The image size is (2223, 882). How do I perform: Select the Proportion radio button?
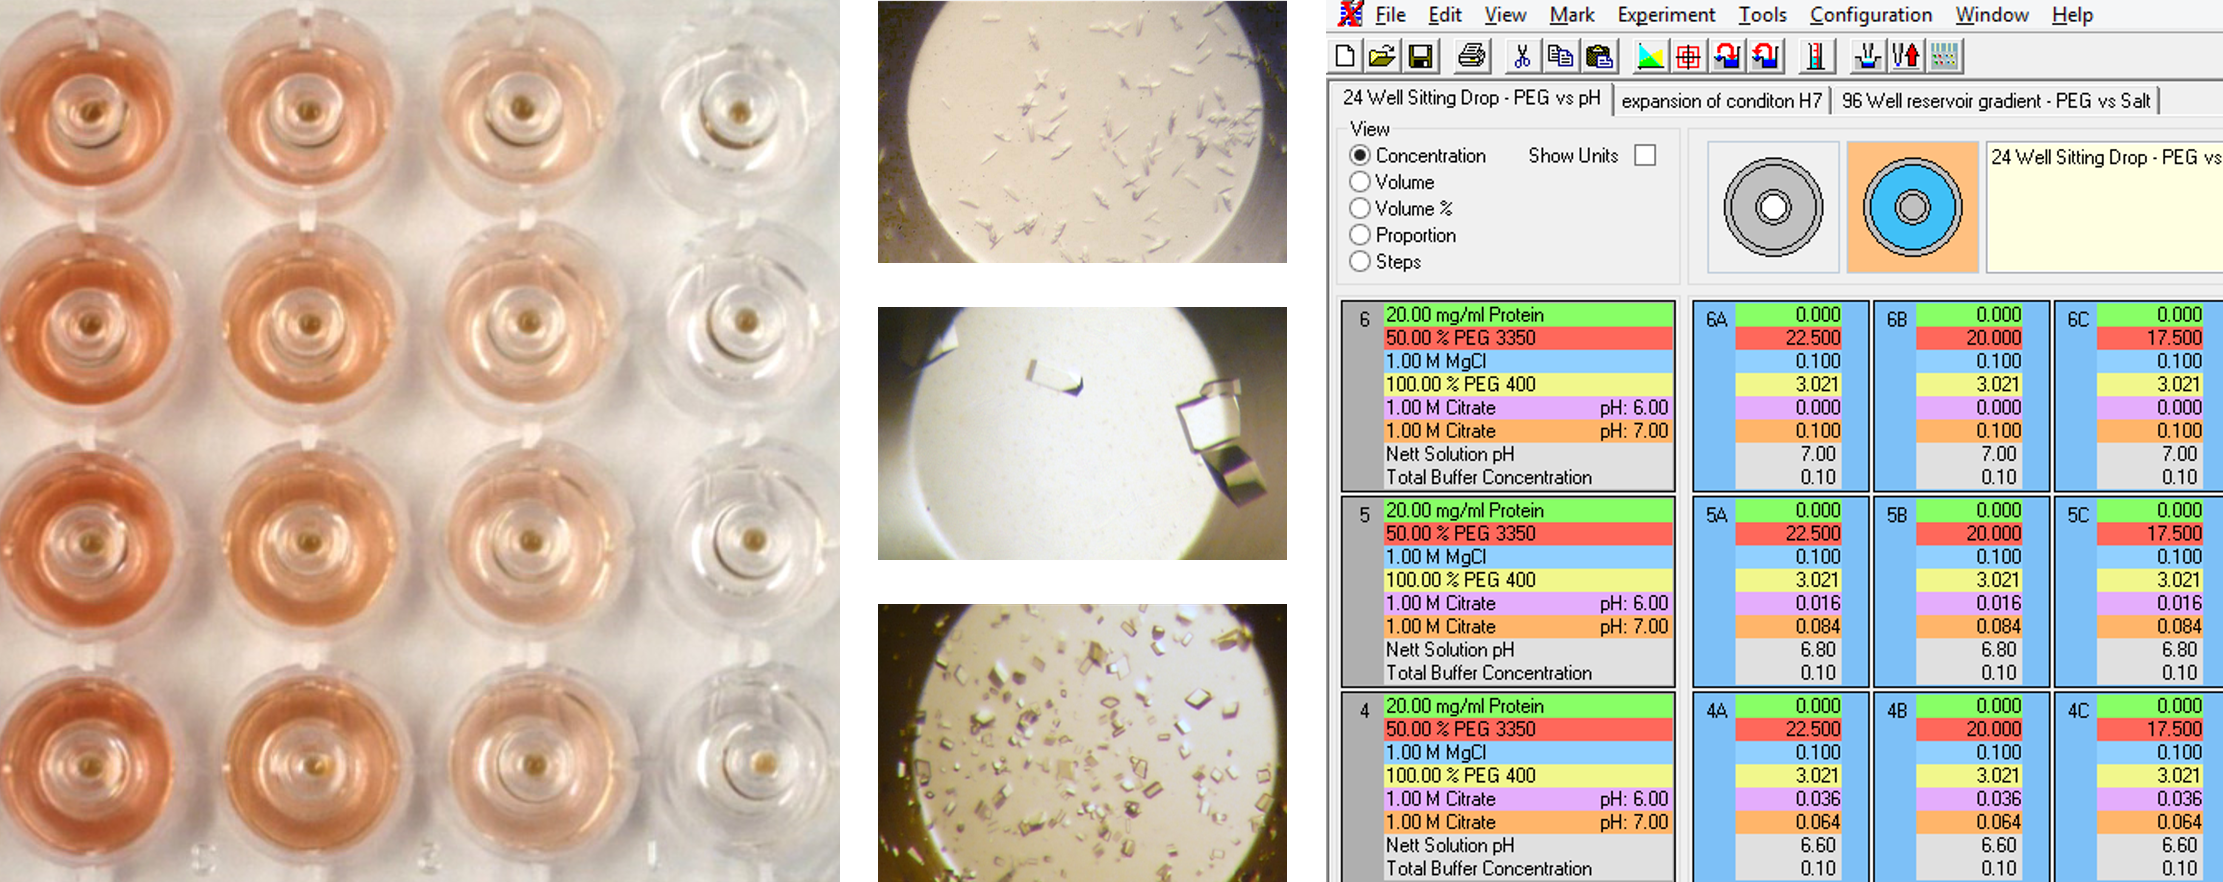(1360, 235)
